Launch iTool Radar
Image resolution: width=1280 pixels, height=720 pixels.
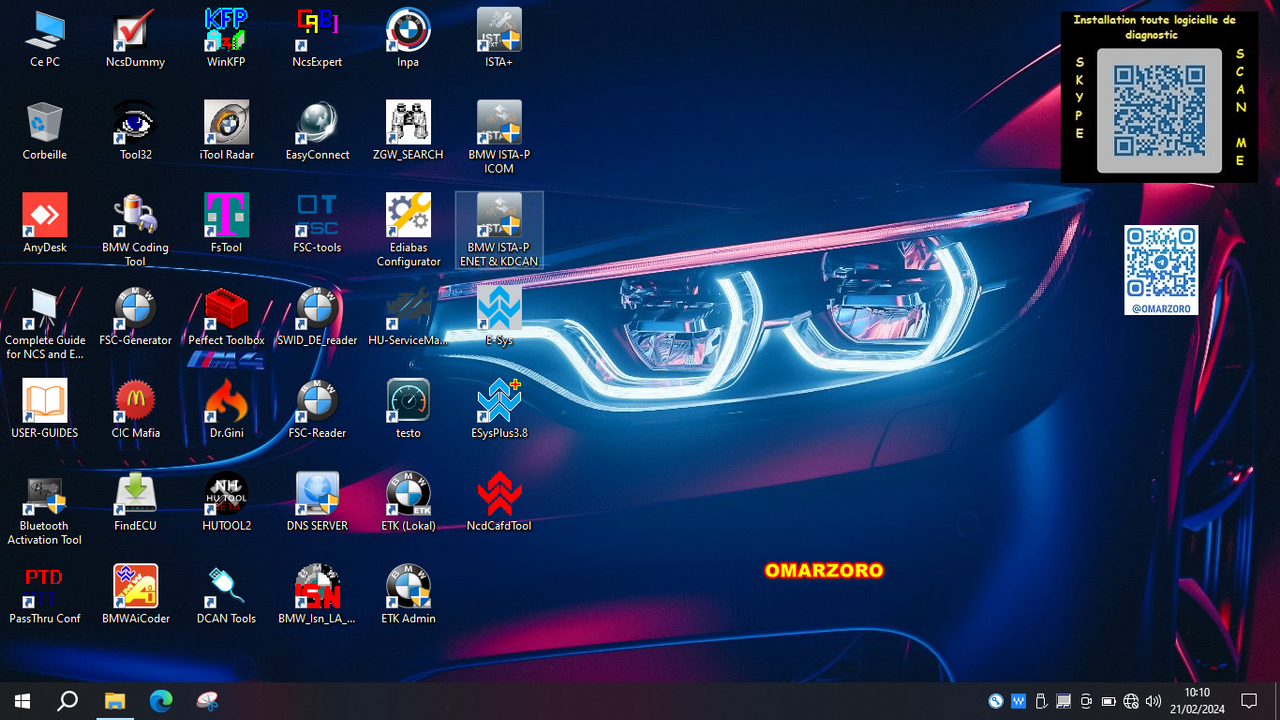coord(226,131)
